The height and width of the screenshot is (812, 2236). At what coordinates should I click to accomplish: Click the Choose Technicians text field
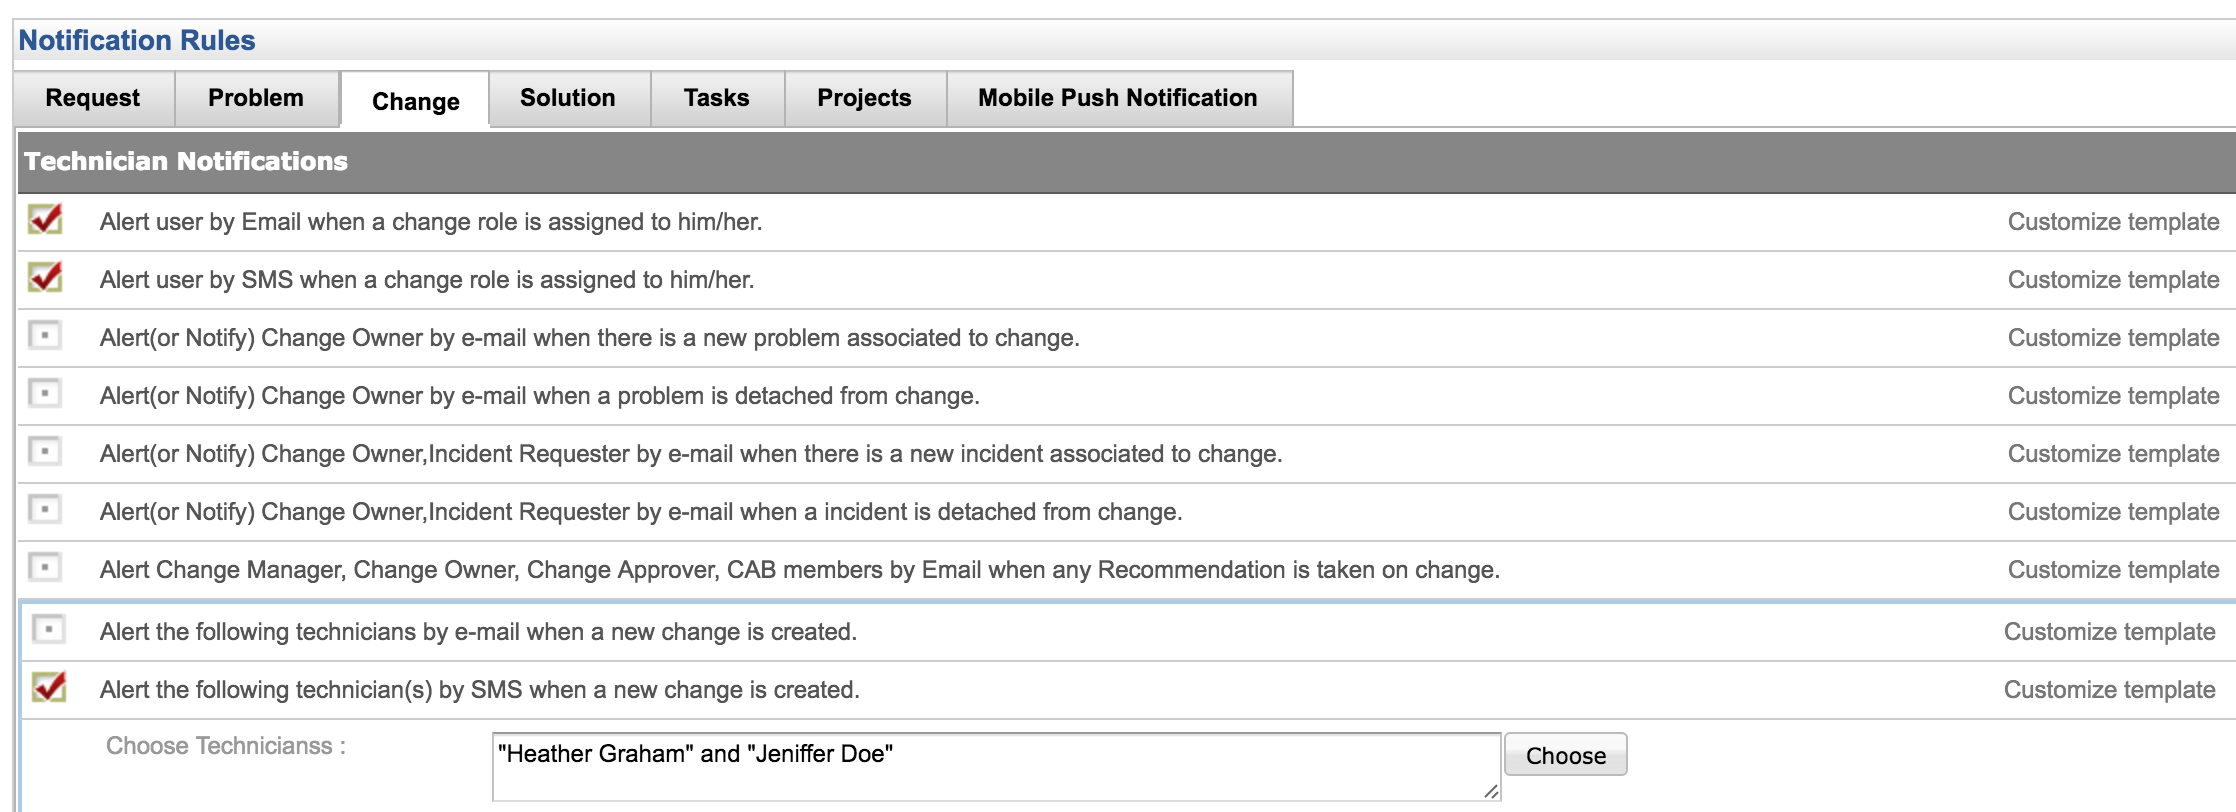click(995, 767)
